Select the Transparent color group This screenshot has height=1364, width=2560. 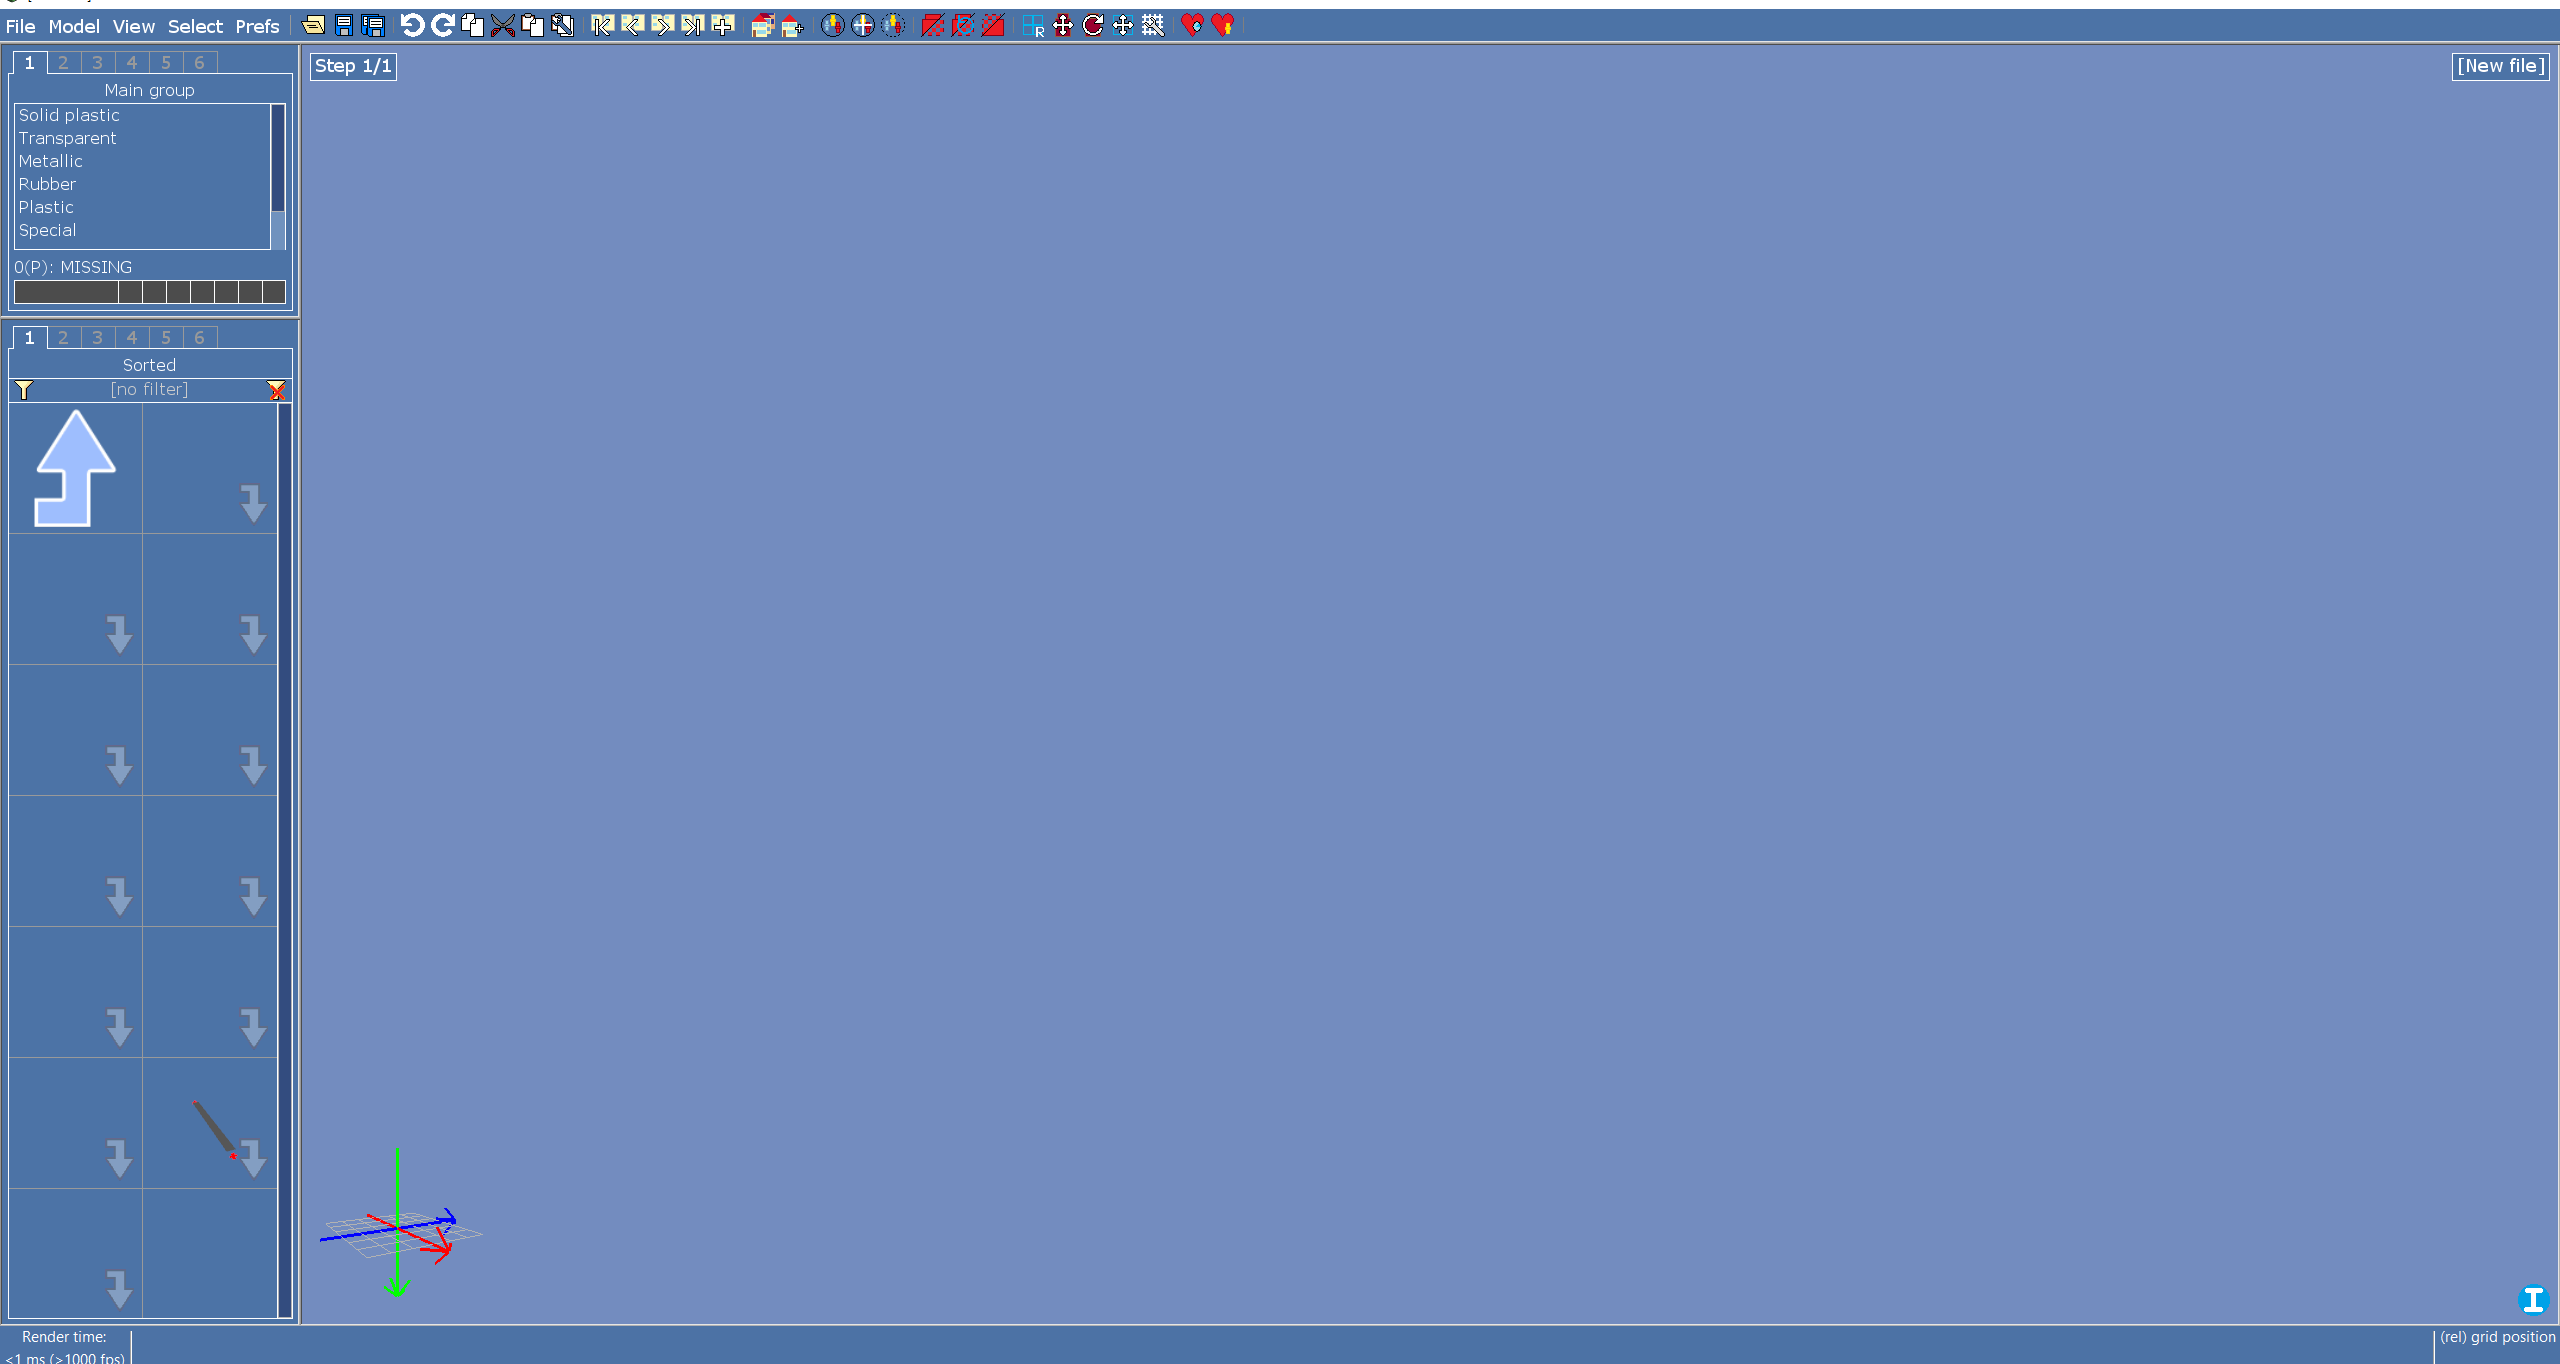coord(67,138)
